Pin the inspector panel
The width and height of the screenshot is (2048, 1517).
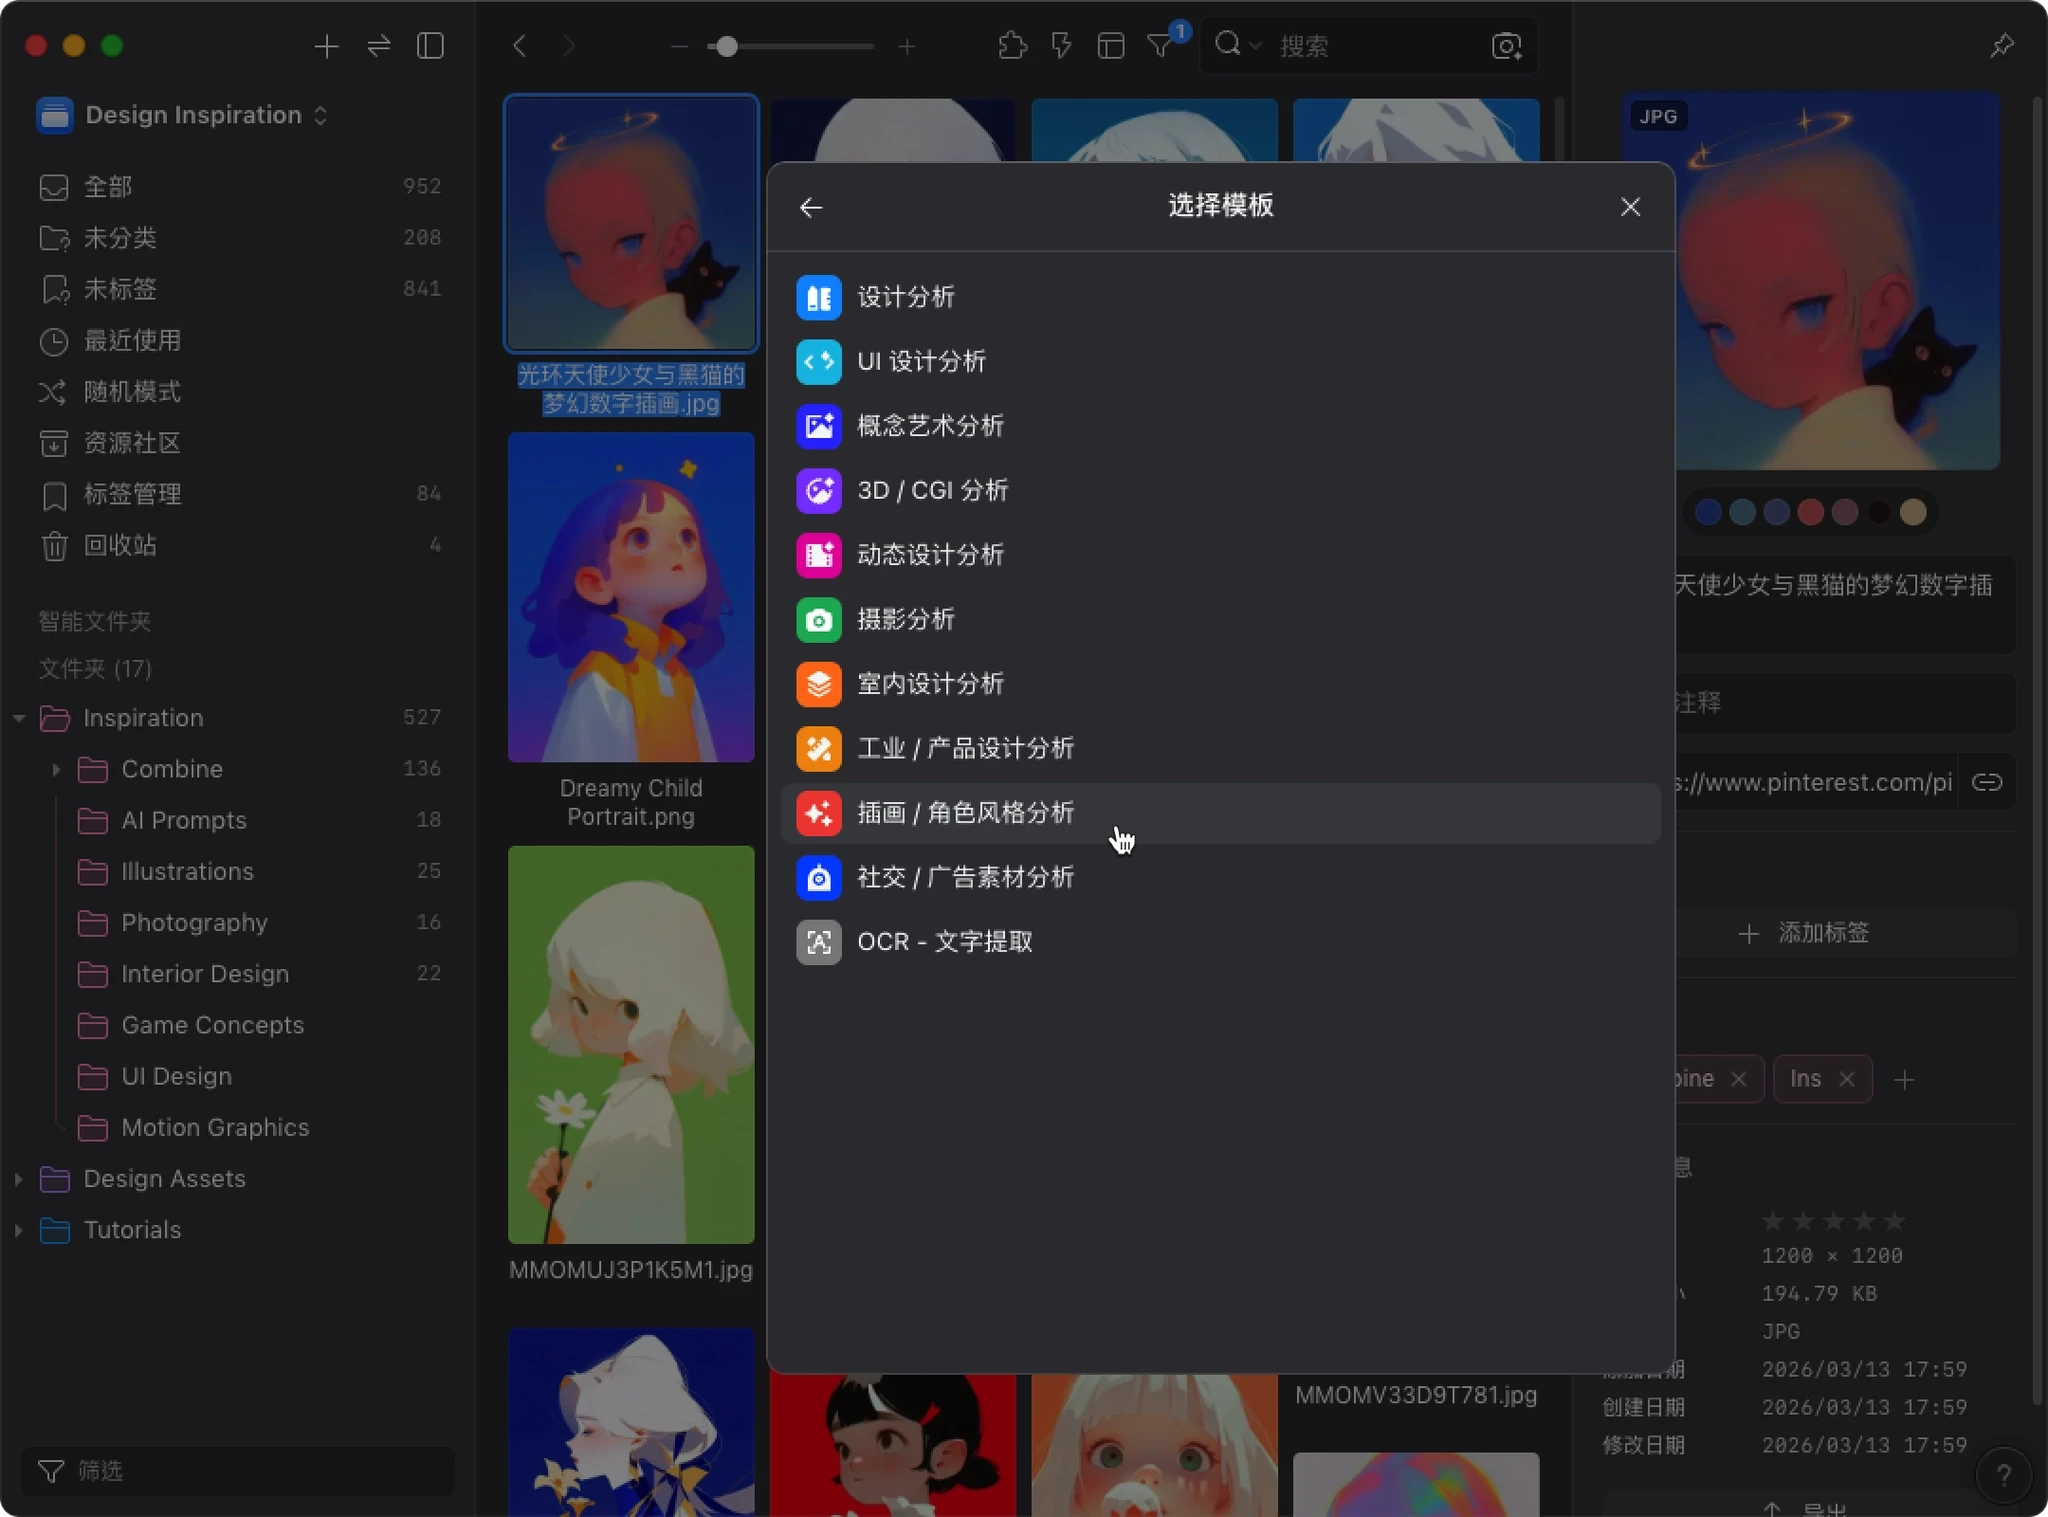pos(2001,46)
